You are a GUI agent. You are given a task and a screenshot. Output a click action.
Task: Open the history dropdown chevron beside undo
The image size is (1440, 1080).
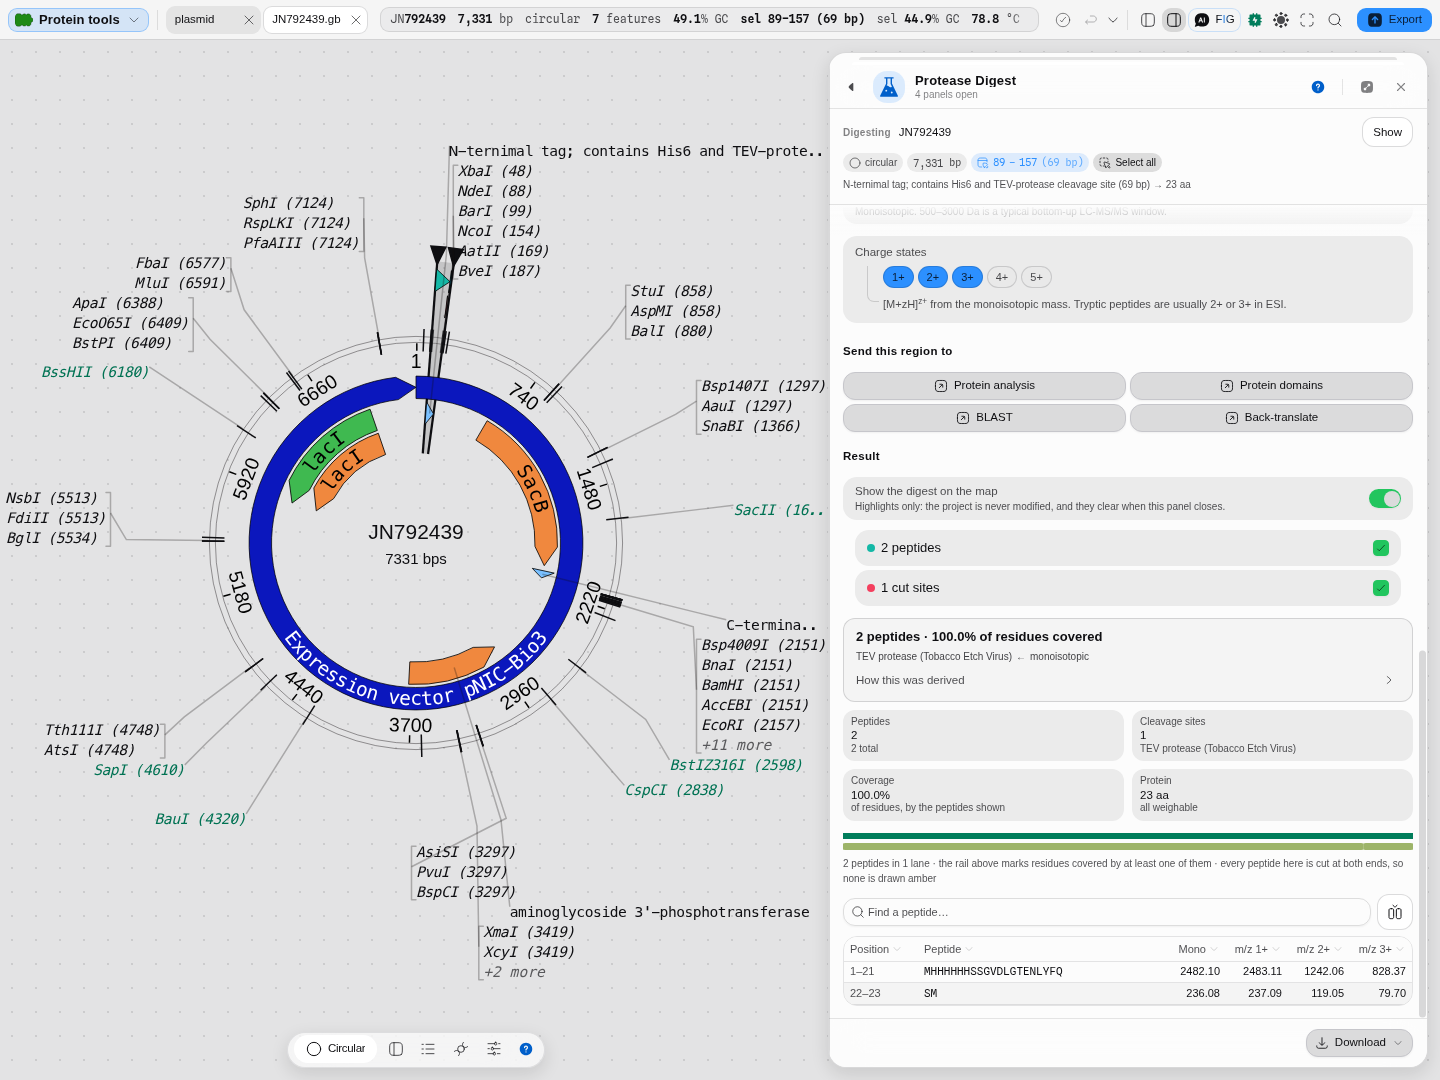point(1113,20)
